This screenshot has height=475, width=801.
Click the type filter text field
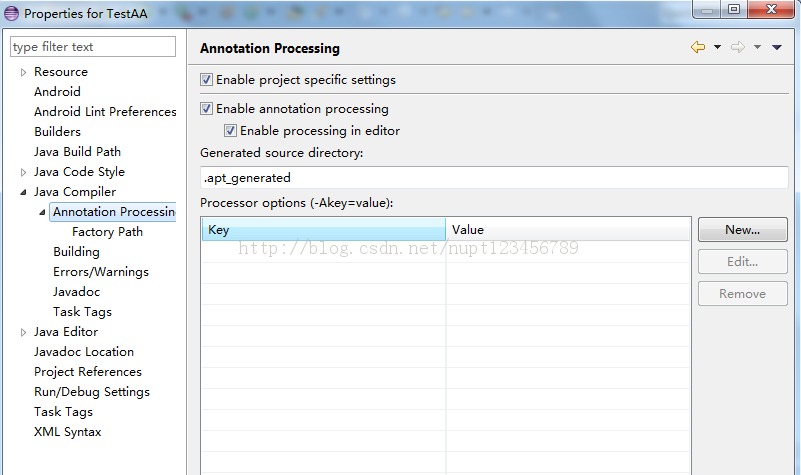(93, 47)
